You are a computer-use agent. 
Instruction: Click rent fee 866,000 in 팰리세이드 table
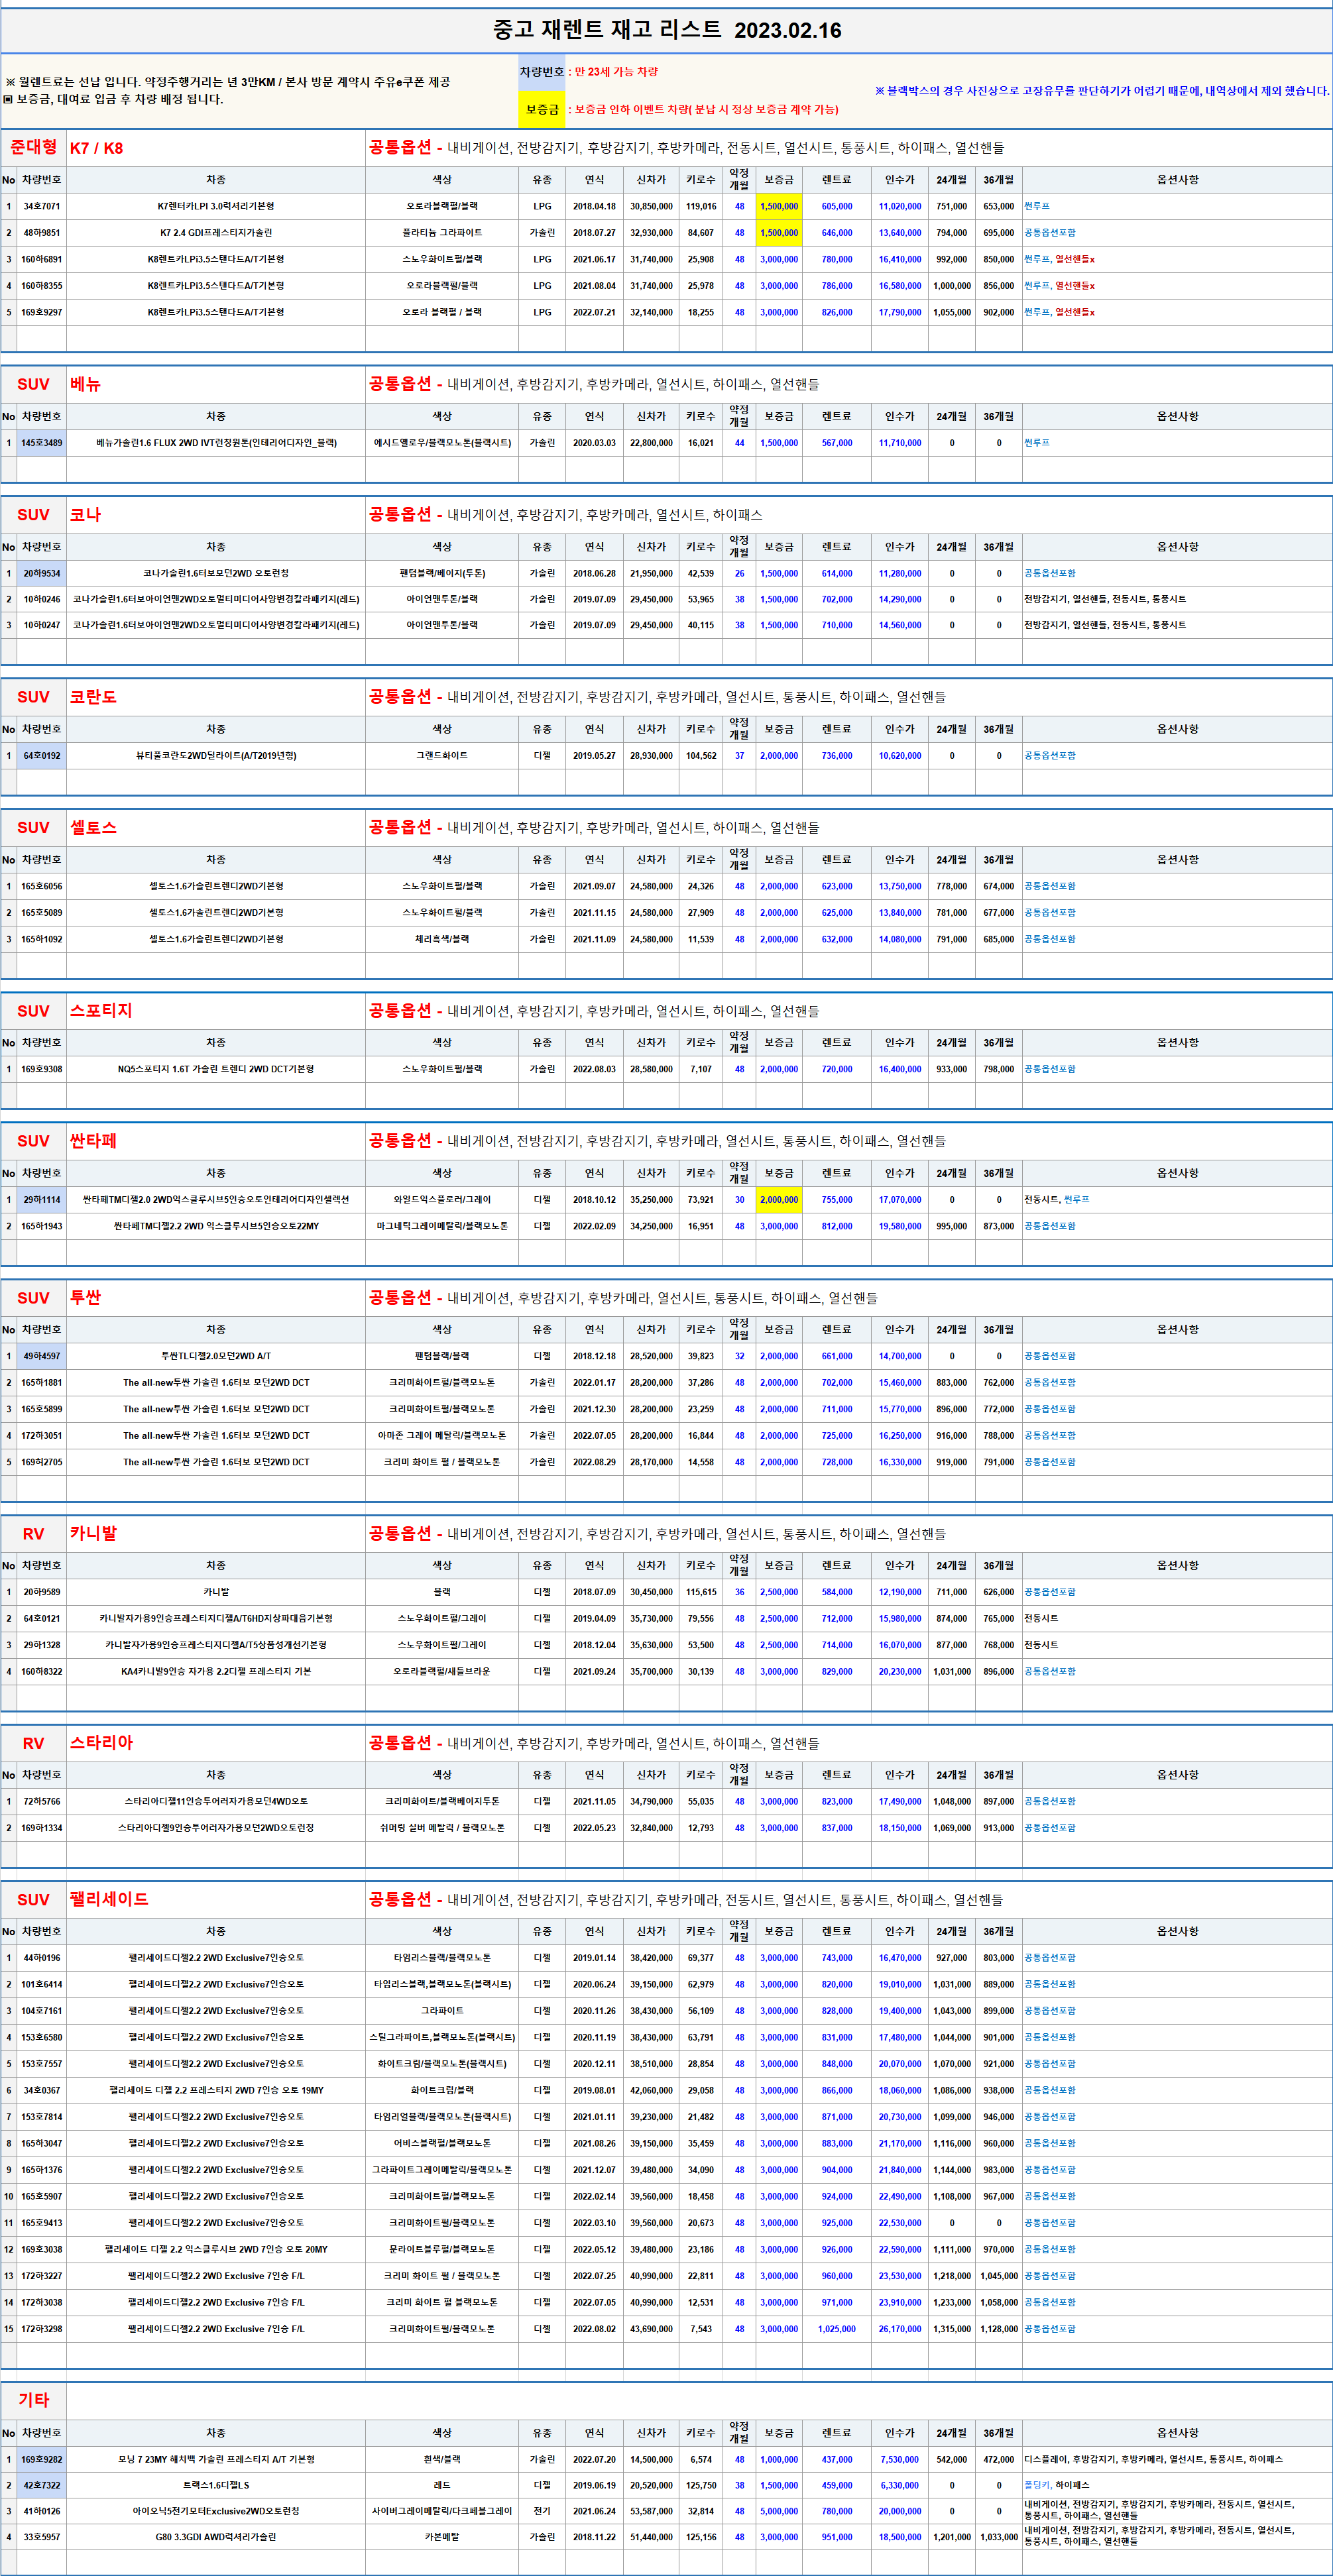[x=837, y=2091]
